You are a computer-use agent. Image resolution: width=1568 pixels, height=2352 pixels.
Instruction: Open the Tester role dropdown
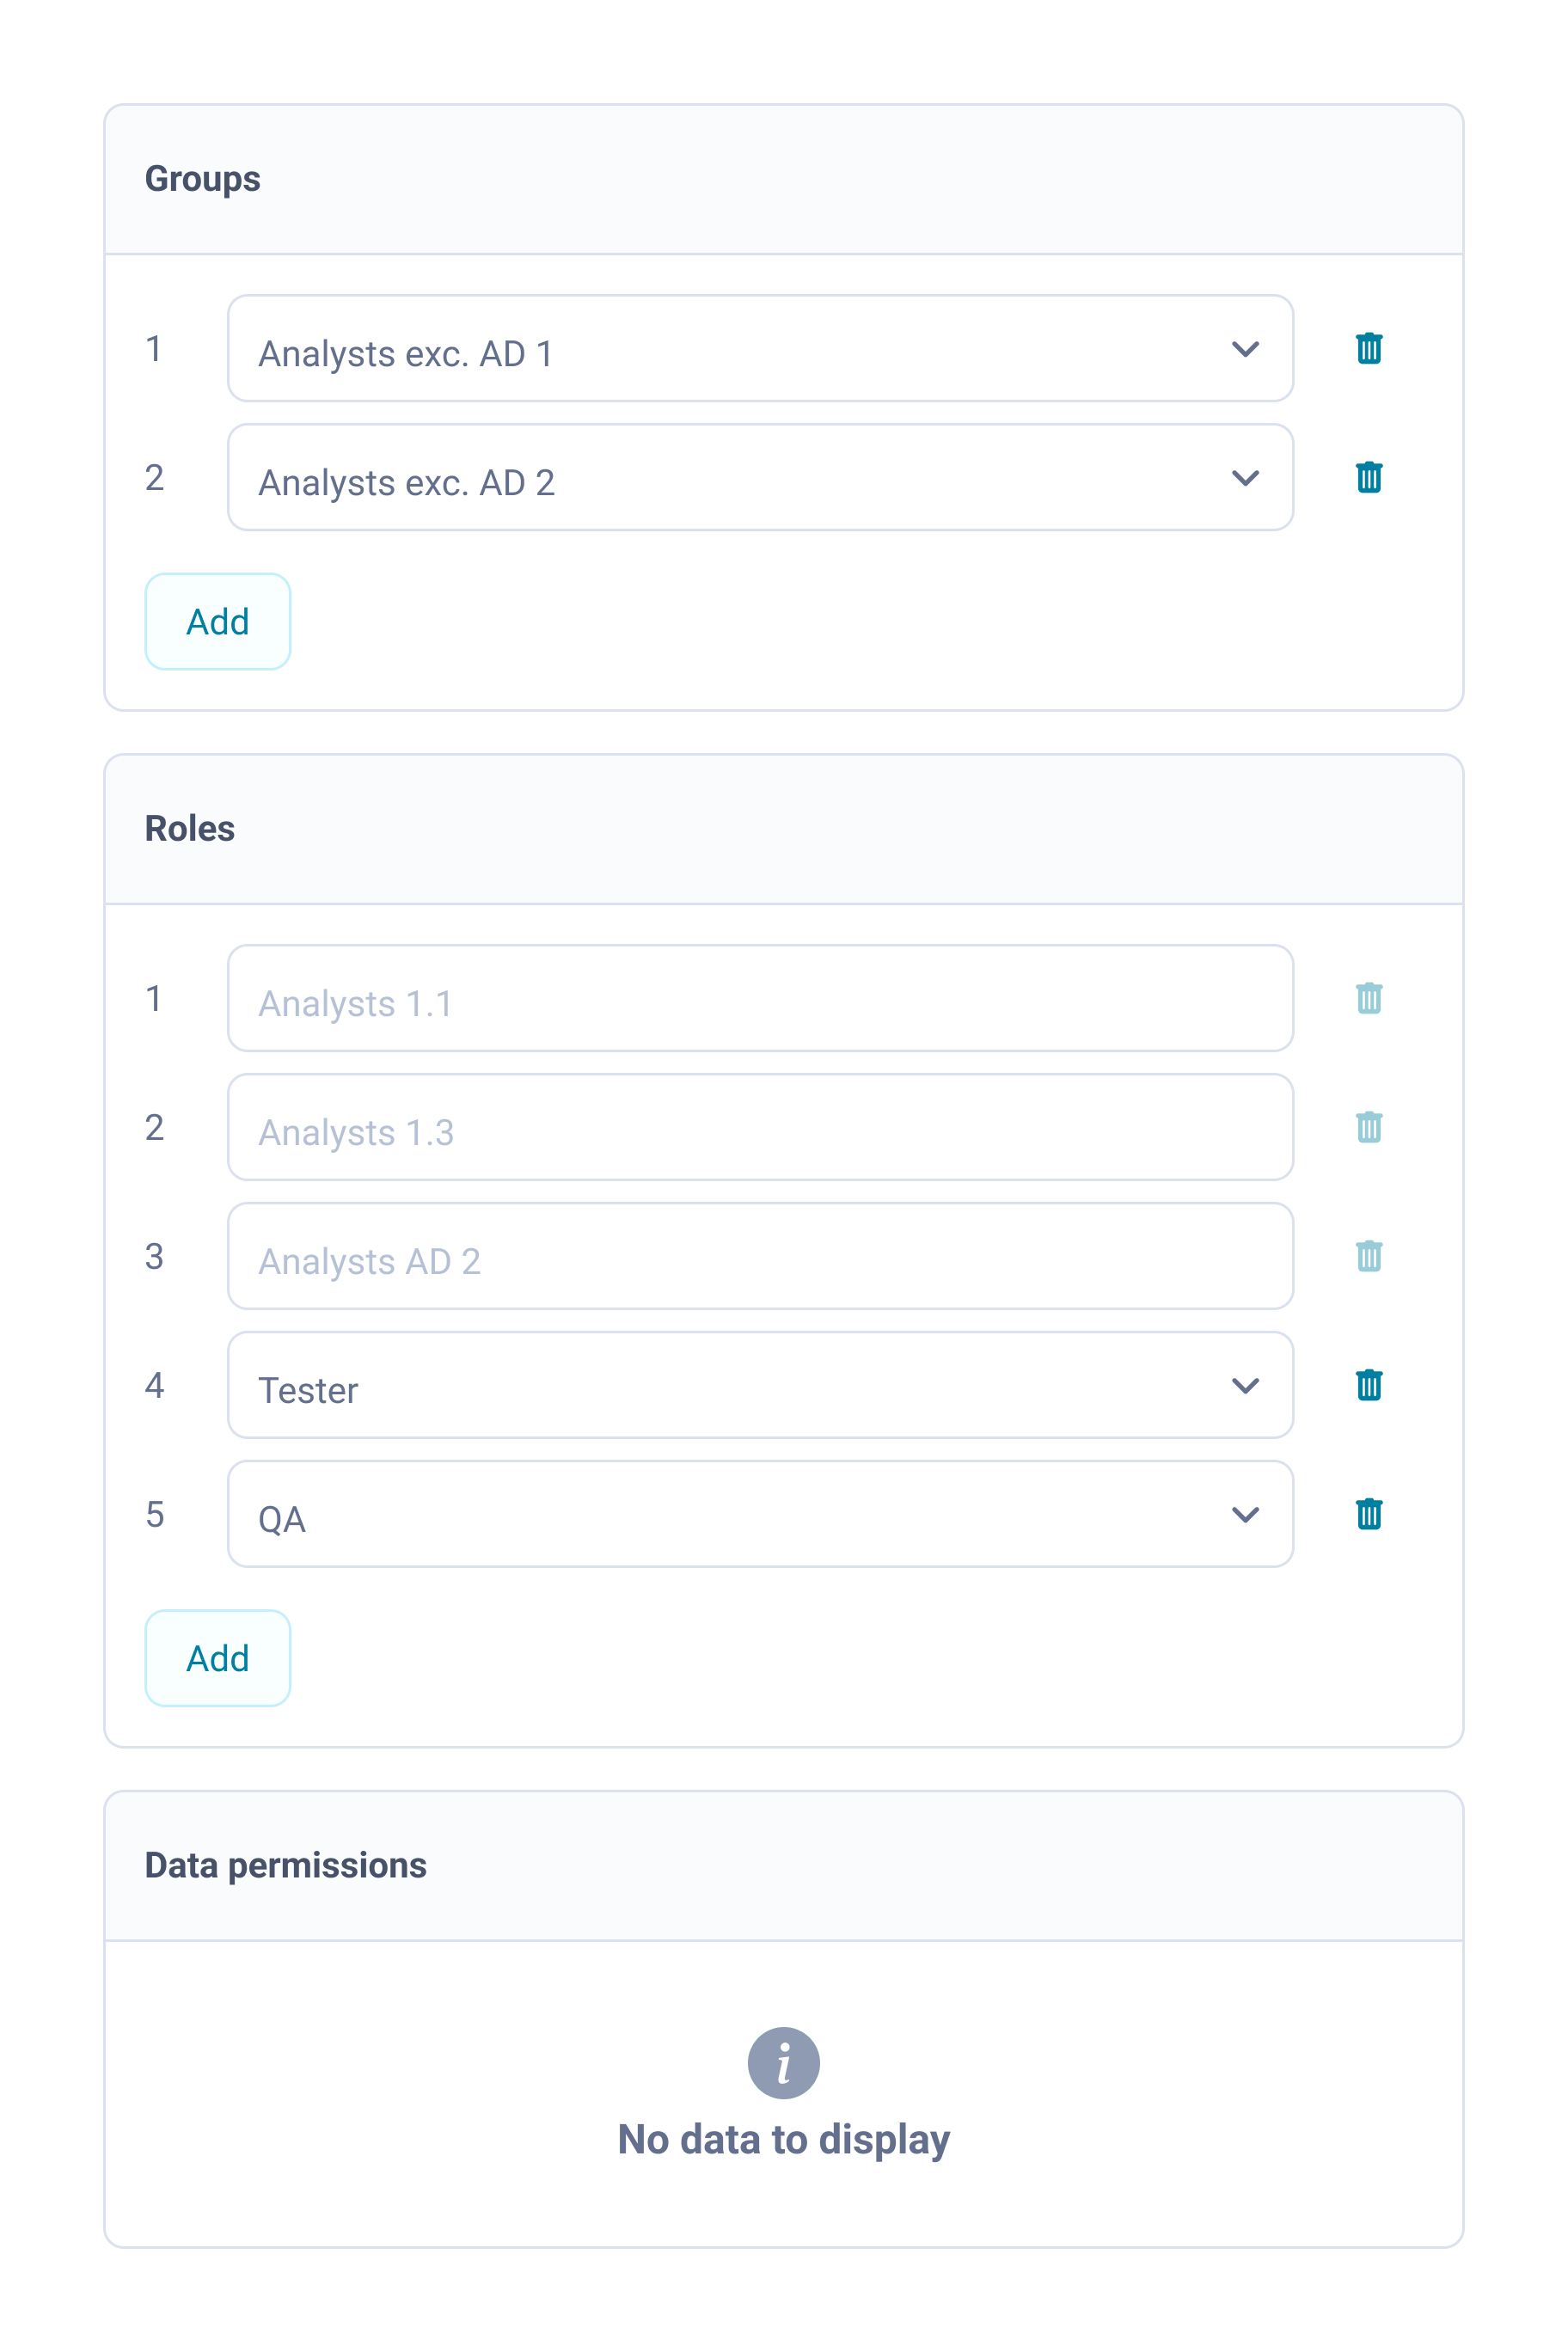pyautogui.click(x=760, y=1385)
